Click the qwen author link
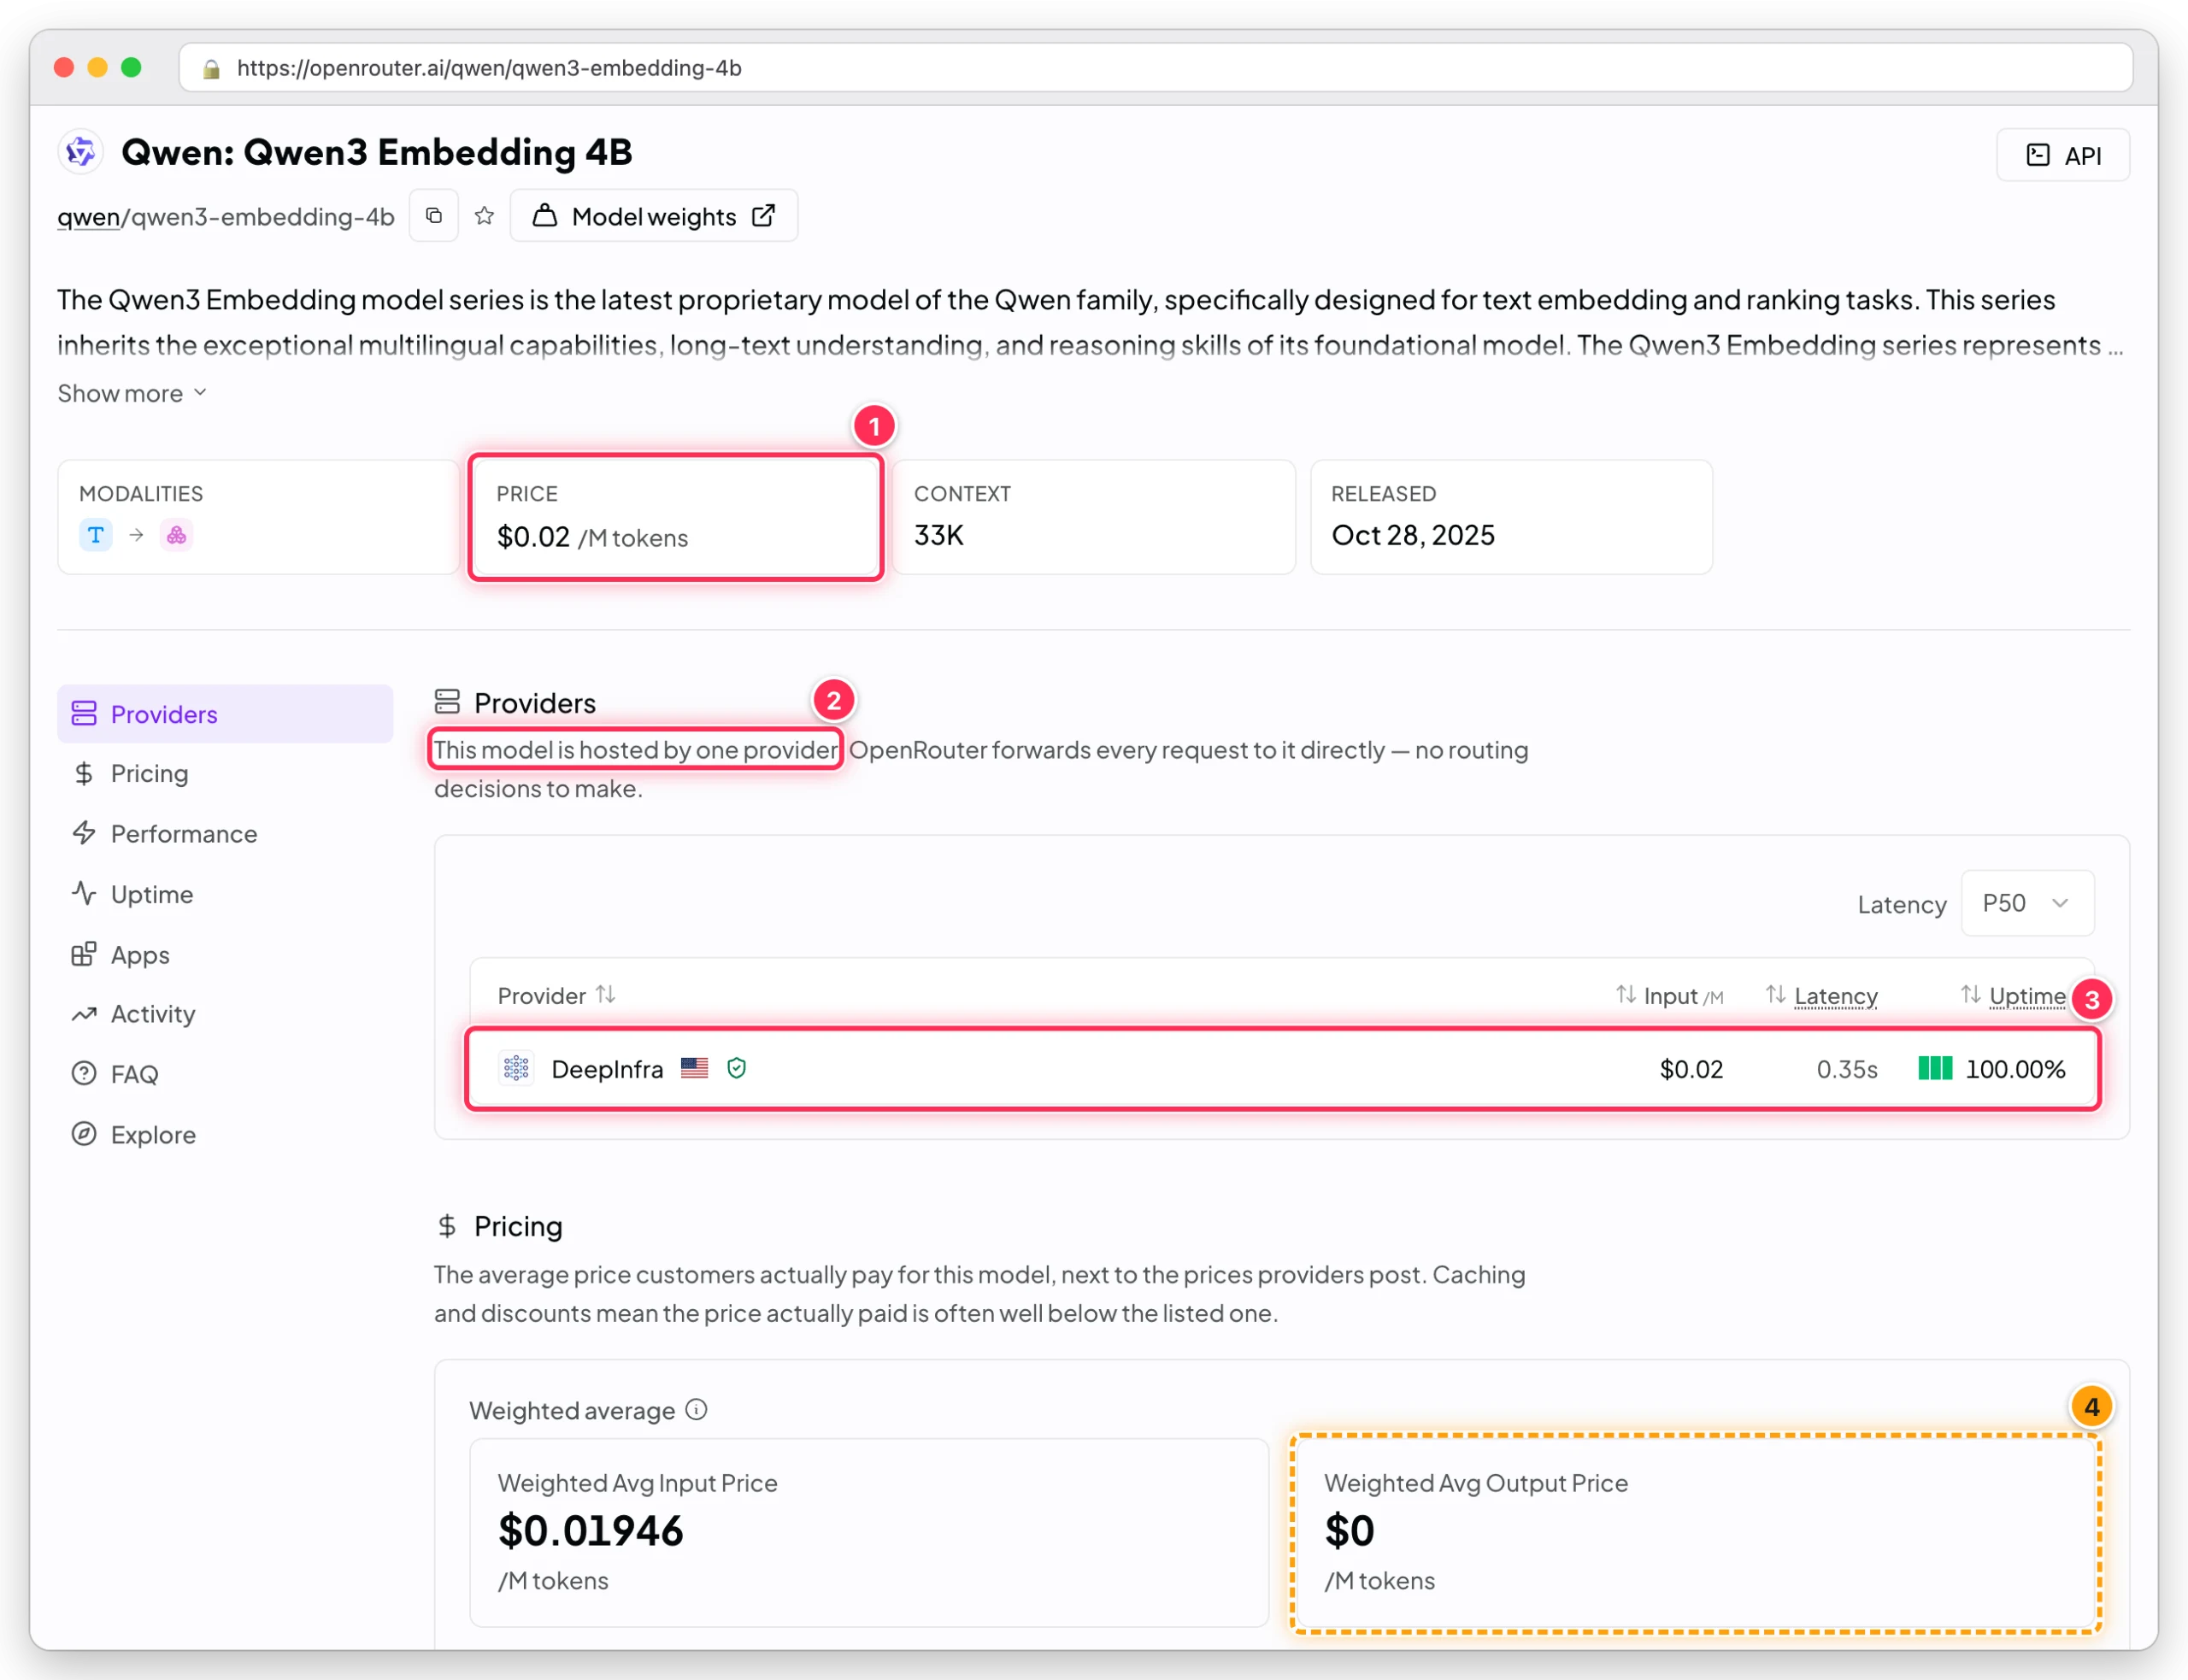 coord(88,217)
